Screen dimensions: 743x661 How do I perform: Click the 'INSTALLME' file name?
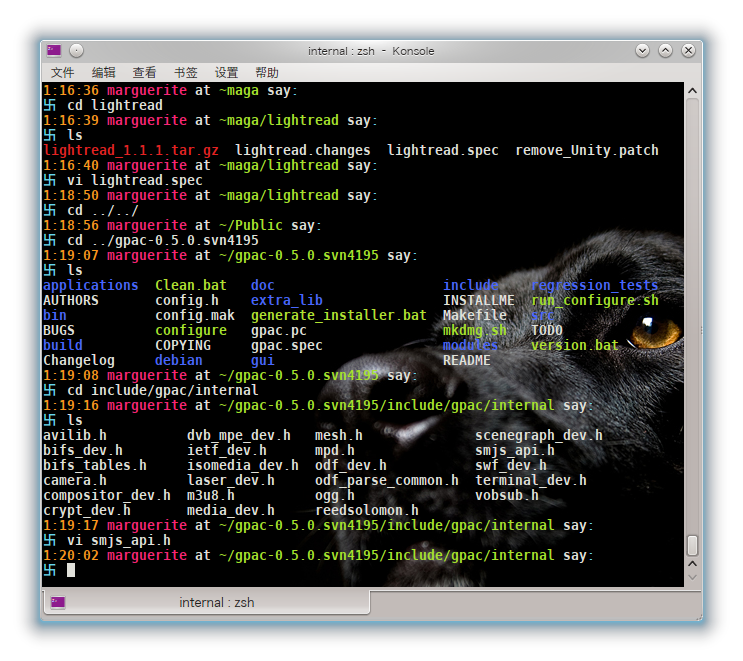(x=479, y=300)
